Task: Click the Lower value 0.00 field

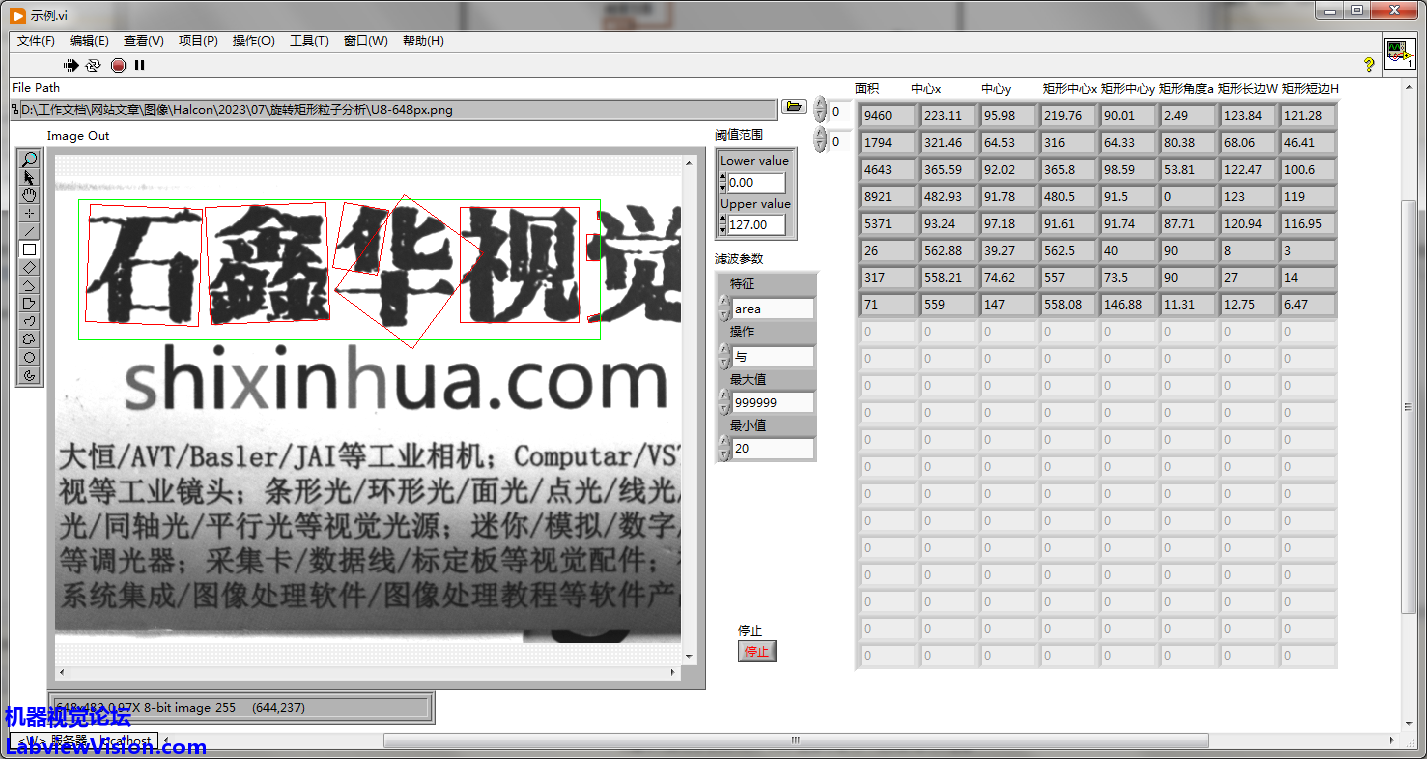Action: pos(756,183)
